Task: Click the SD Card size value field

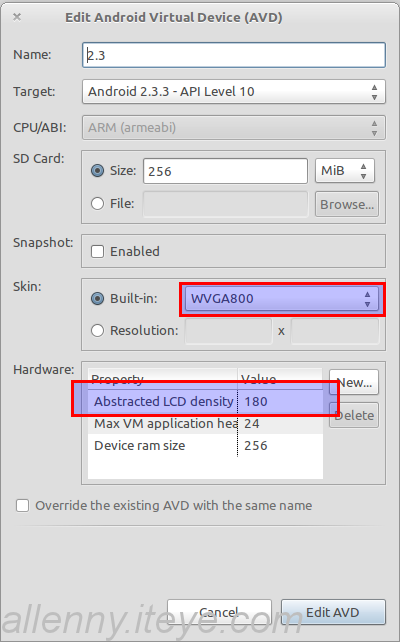Action: click(225, 171)
